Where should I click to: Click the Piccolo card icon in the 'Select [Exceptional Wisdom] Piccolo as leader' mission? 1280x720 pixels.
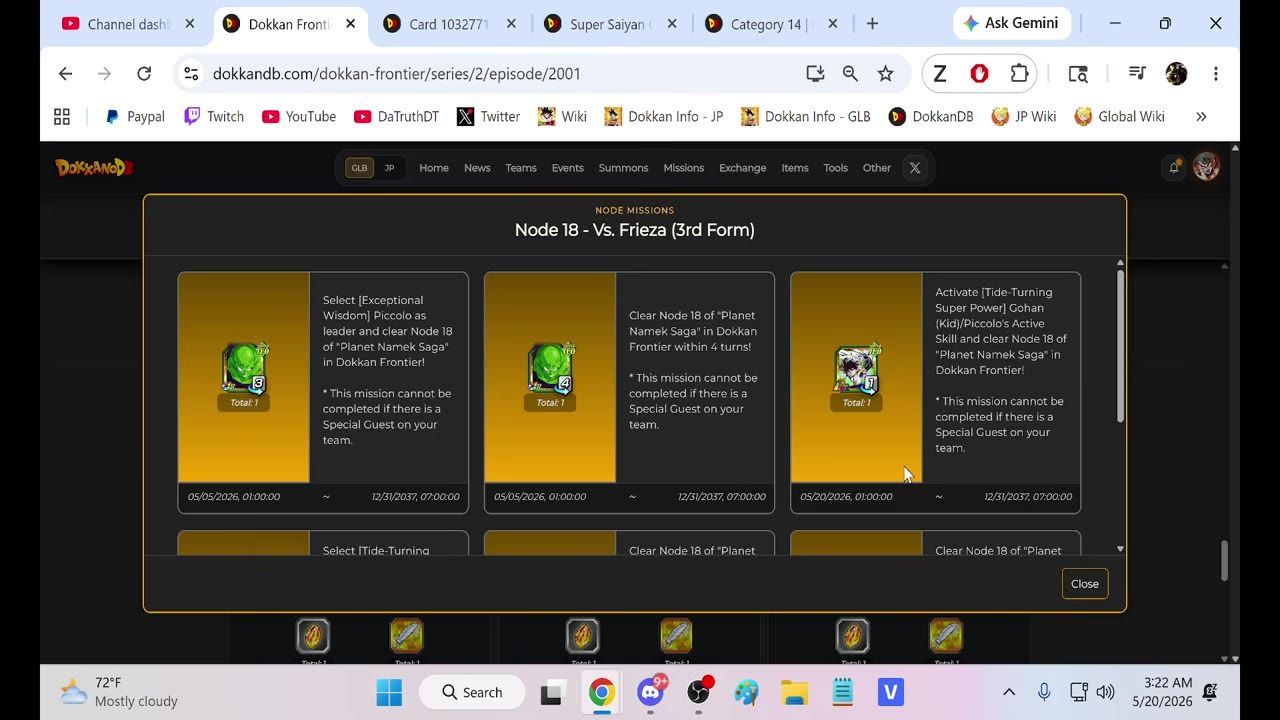coord(244,368)
